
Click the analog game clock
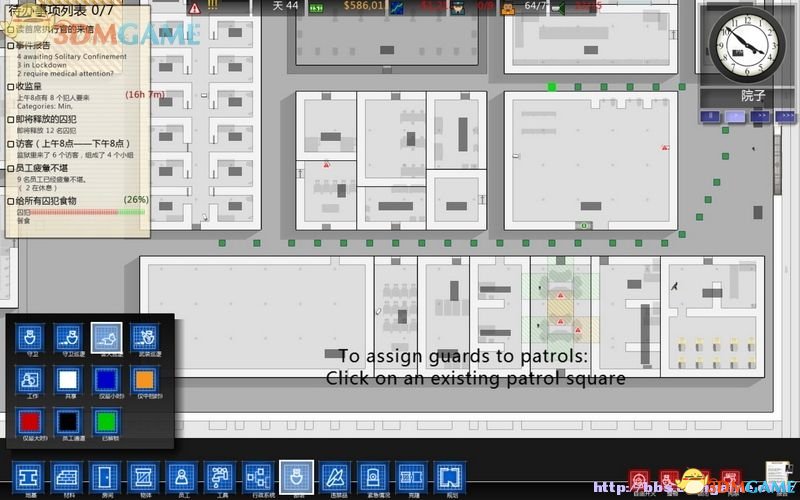coord(747,45)
